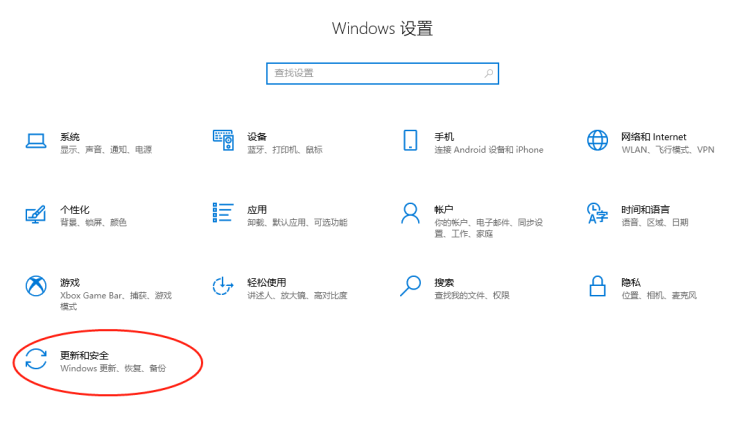The image size is (746, 431).
Task: Open the 设备 keyboard and speaker icon
Action: [x=223, y=140]
